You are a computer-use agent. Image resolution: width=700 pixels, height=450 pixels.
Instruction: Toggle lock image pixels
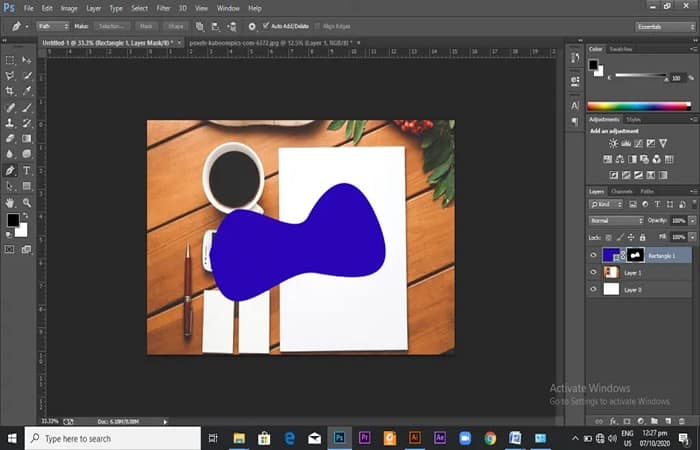(620, 238)
